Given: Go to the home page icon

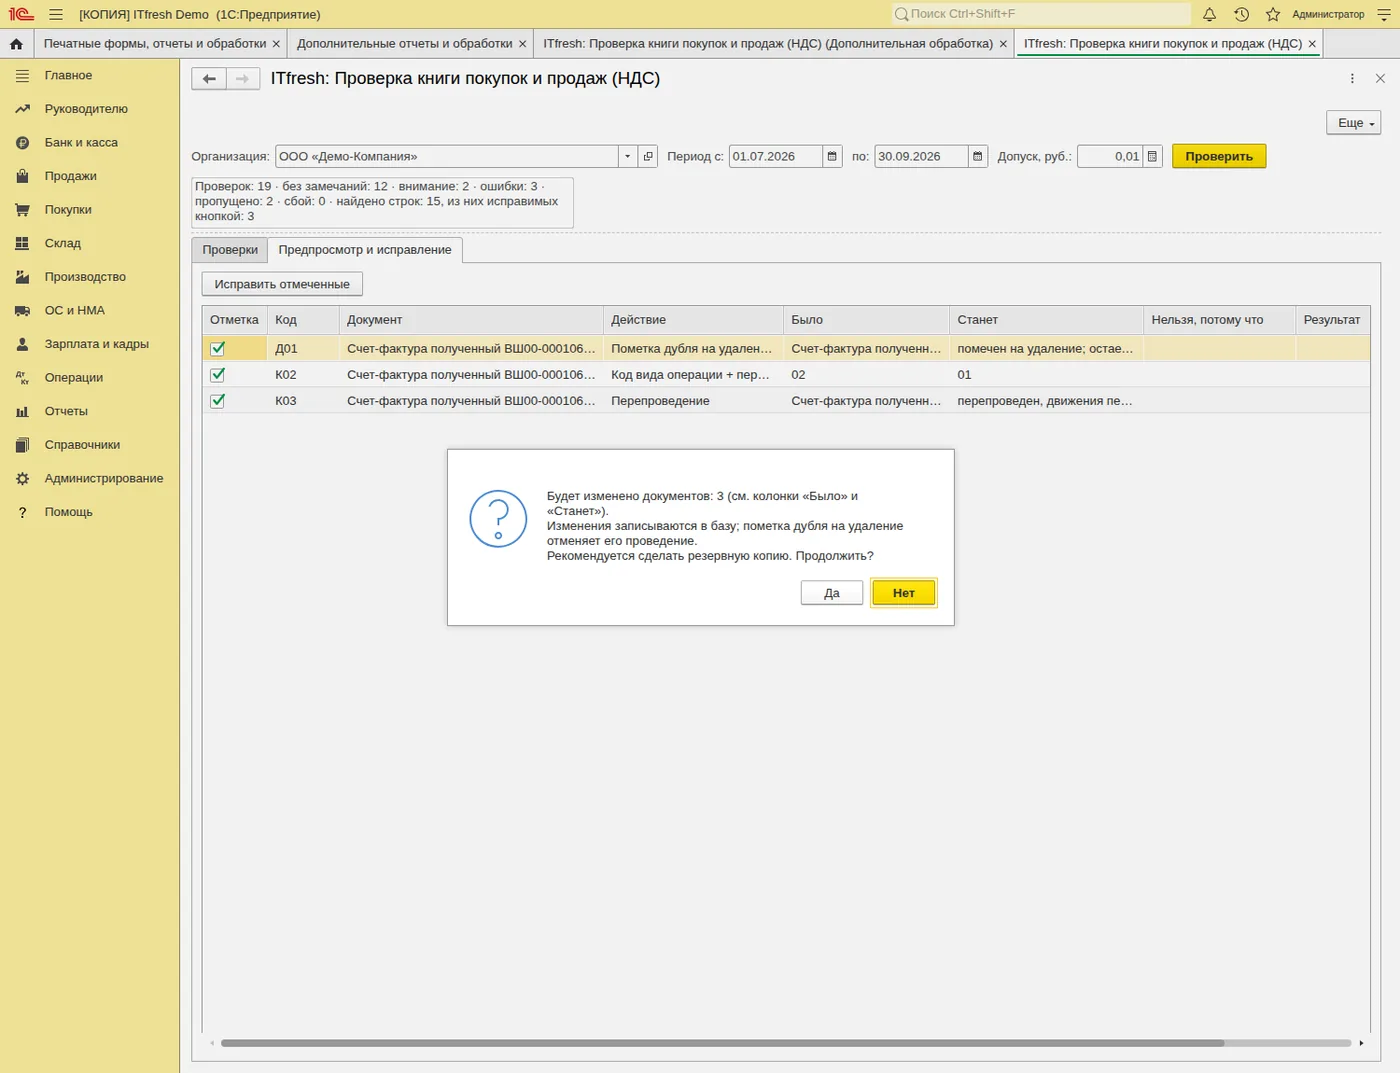Looking at the screenshot, I should tap(16, 44).
